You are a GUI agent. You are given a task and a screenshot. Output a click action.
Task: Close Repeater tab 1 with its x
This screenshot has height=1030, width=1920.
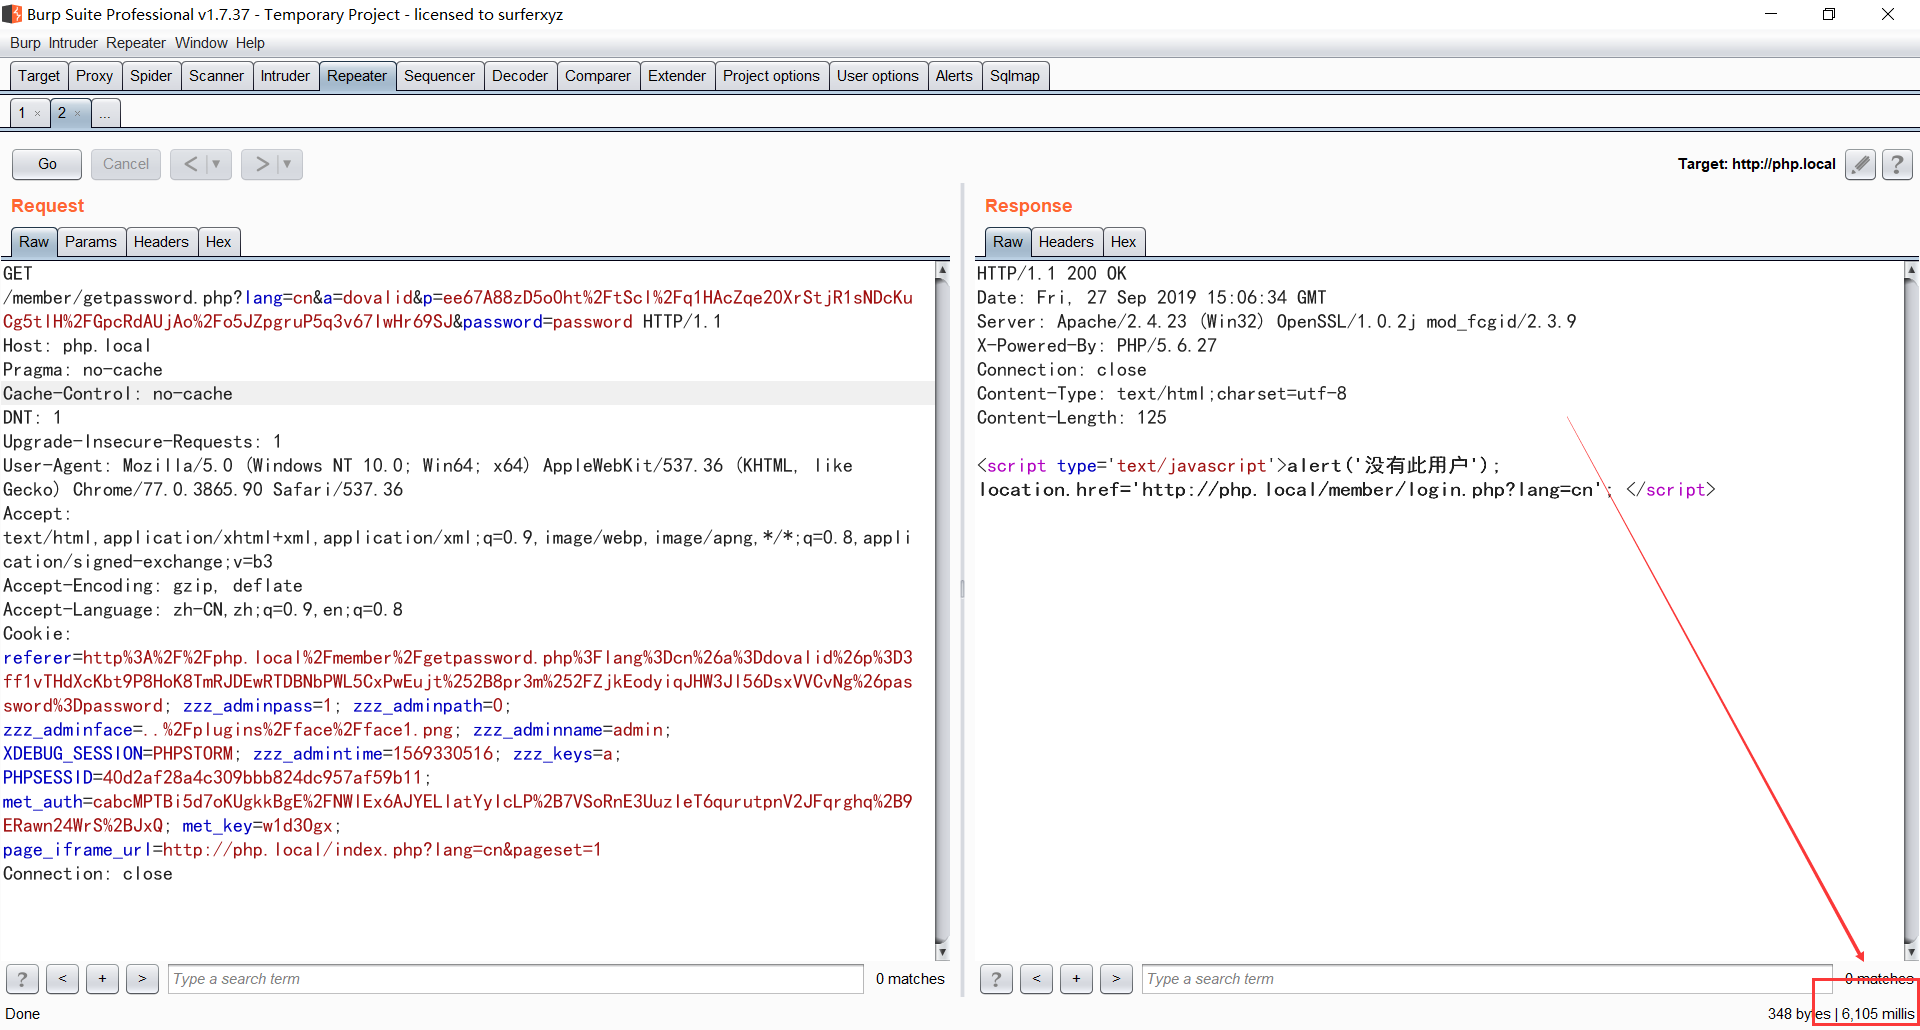click(38, 114)
